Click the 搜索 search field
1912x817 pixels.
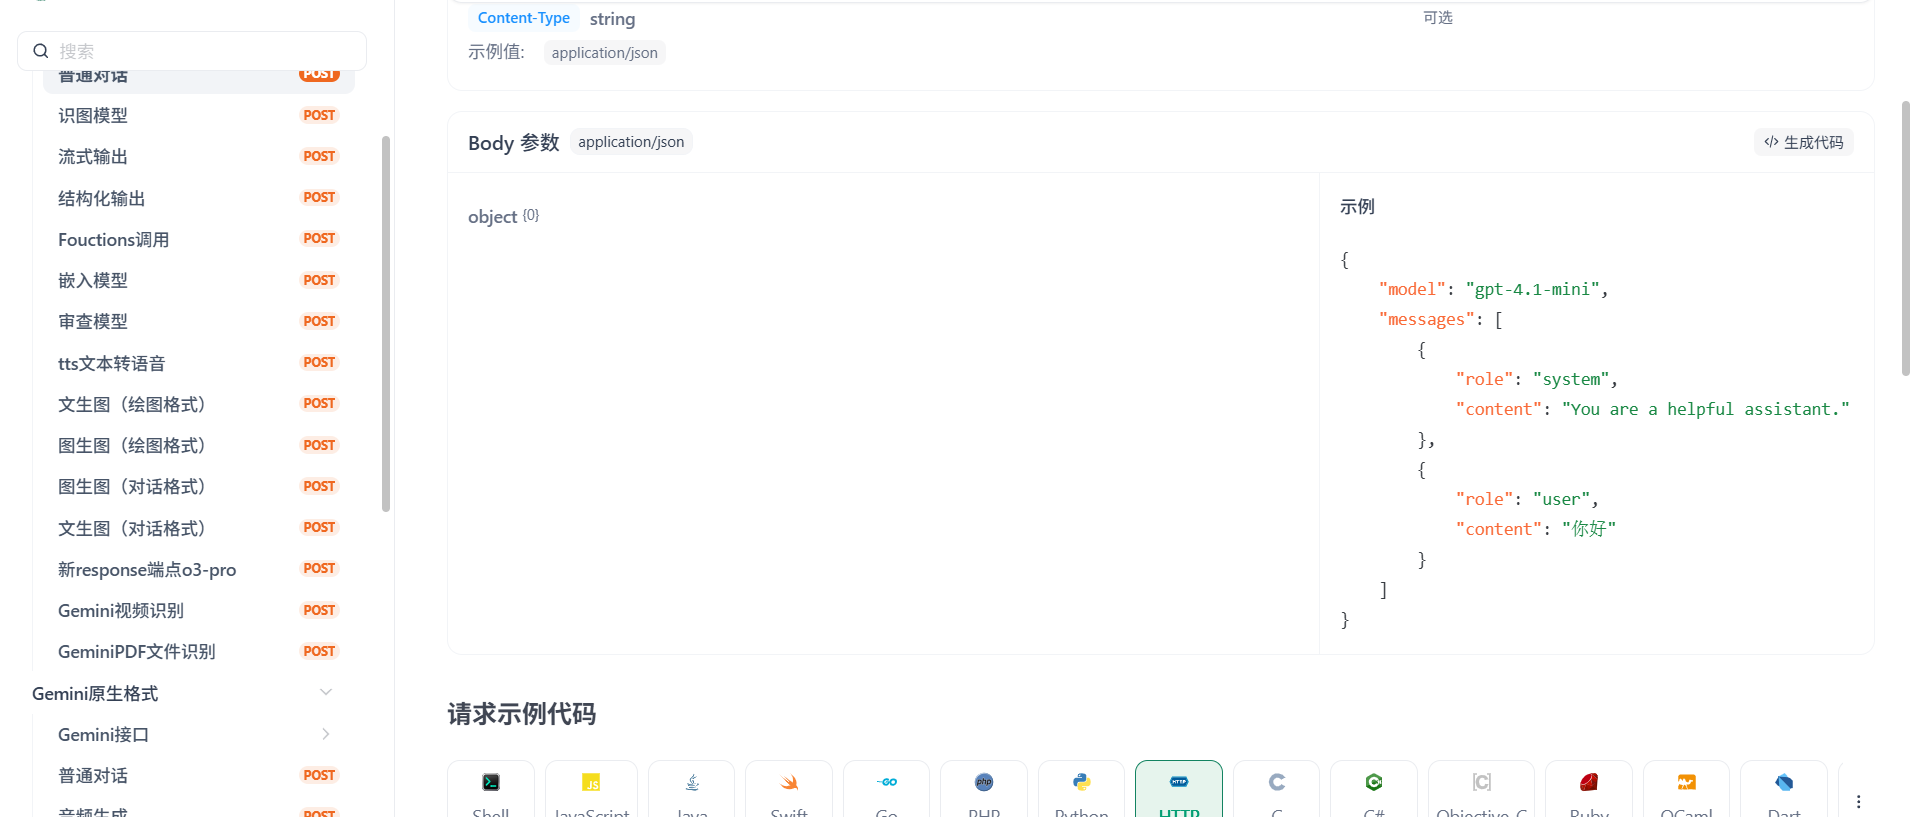point(200,51)
